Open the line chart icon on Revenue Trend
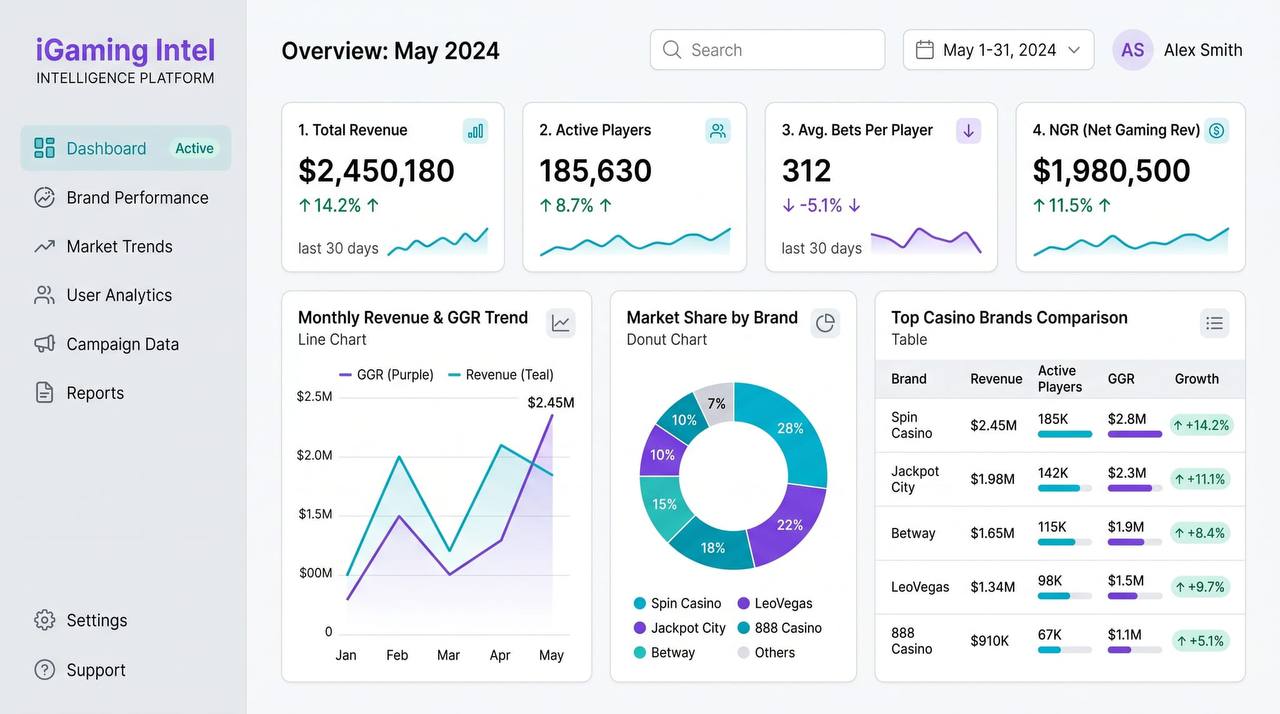Screen dimensions: 1280x714 pos(561,323)
